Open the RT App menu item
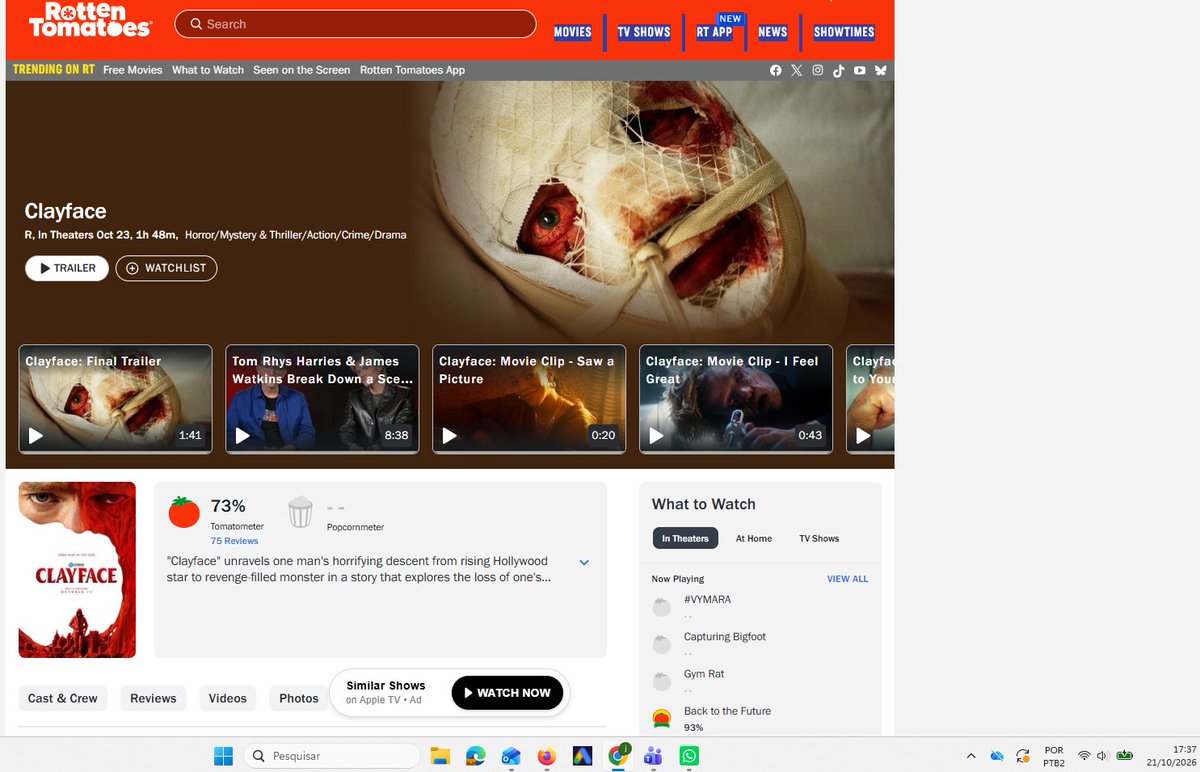The width and height of the screenshot is (1200, 772). tap(715, 32)
